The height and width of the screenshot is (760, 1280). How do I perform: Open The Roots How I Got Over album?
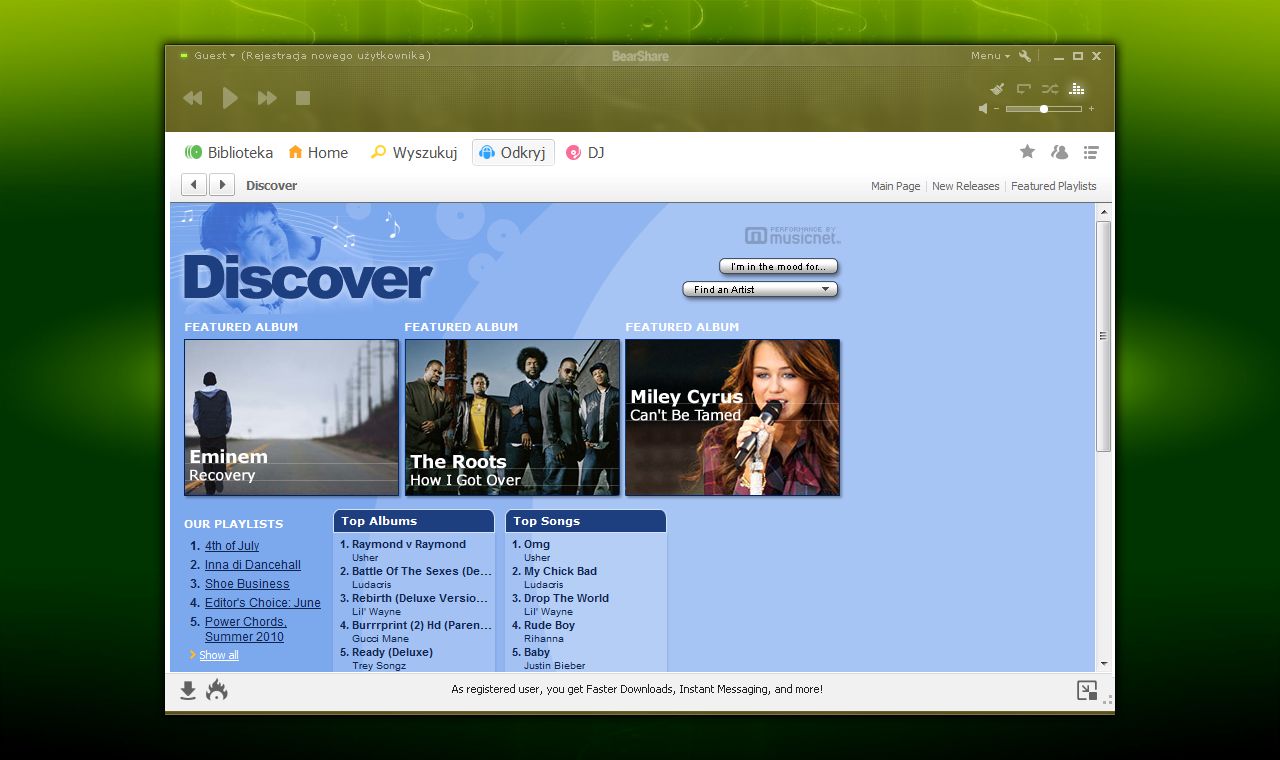coord(512,417)
